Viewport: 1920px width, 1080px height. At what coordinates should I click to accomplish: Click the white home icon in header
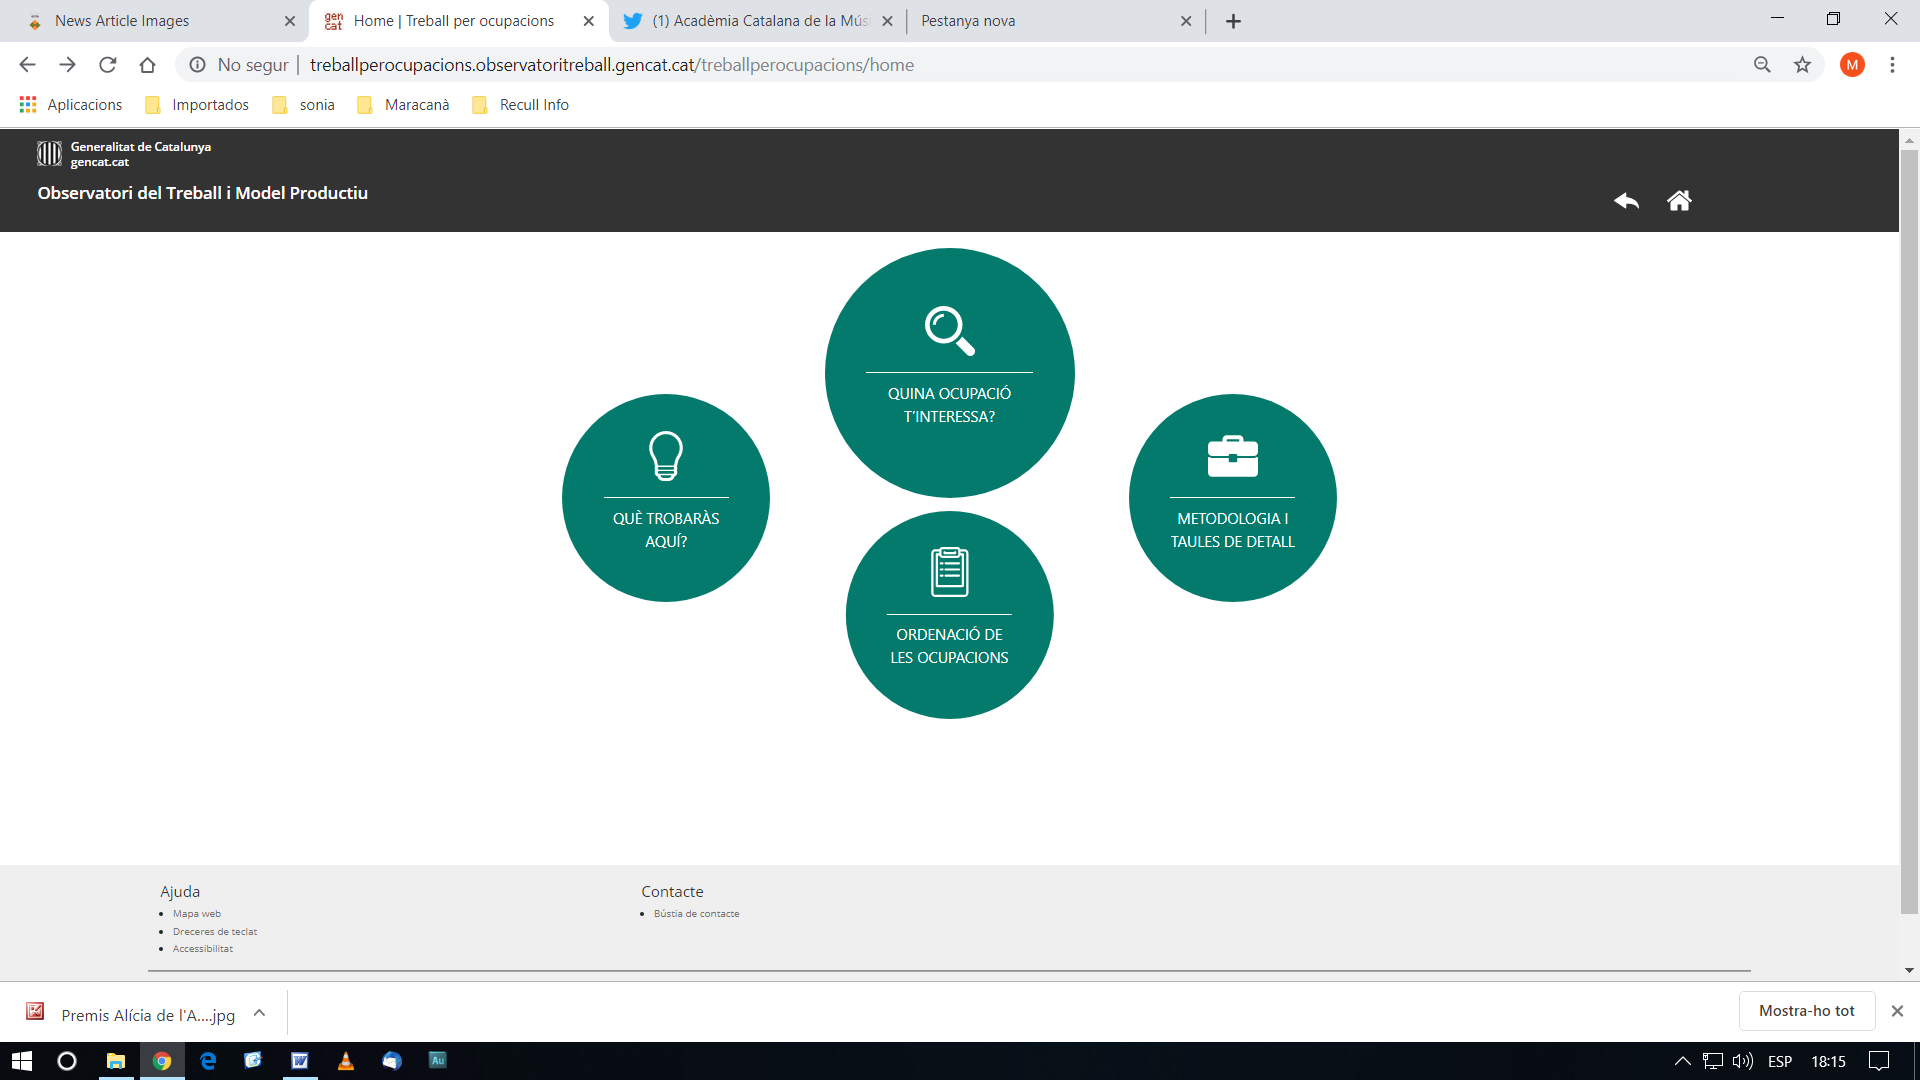tap(1679, 201)
